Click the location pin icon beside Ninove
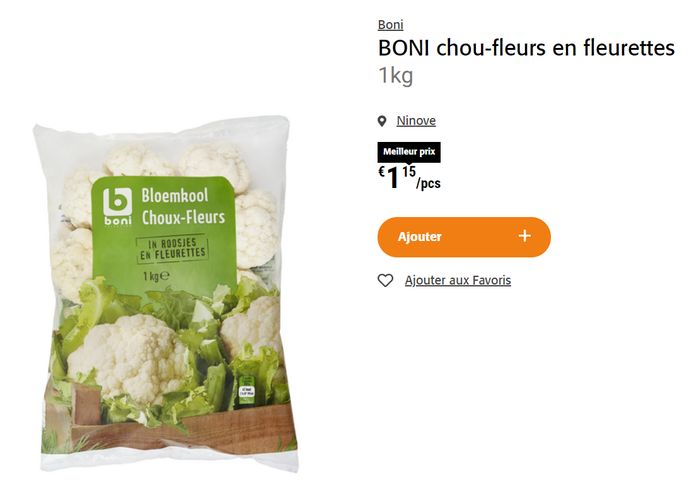Image resolution: width=694 pixels, height=494 pixels. coord(382,121)
